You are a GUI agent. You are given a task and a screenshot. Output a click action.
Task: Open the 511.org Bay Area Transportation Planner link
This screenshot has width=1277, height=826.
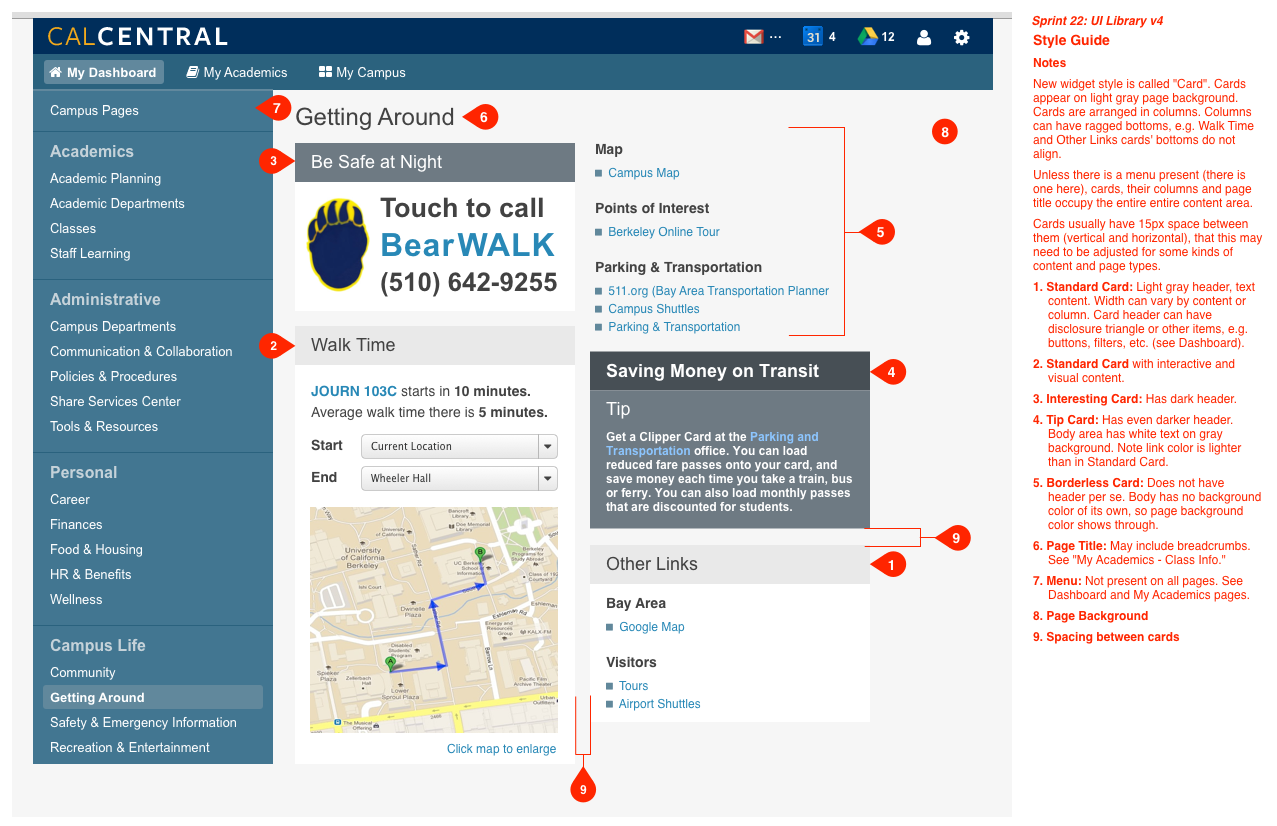click(x=718, y=291)
